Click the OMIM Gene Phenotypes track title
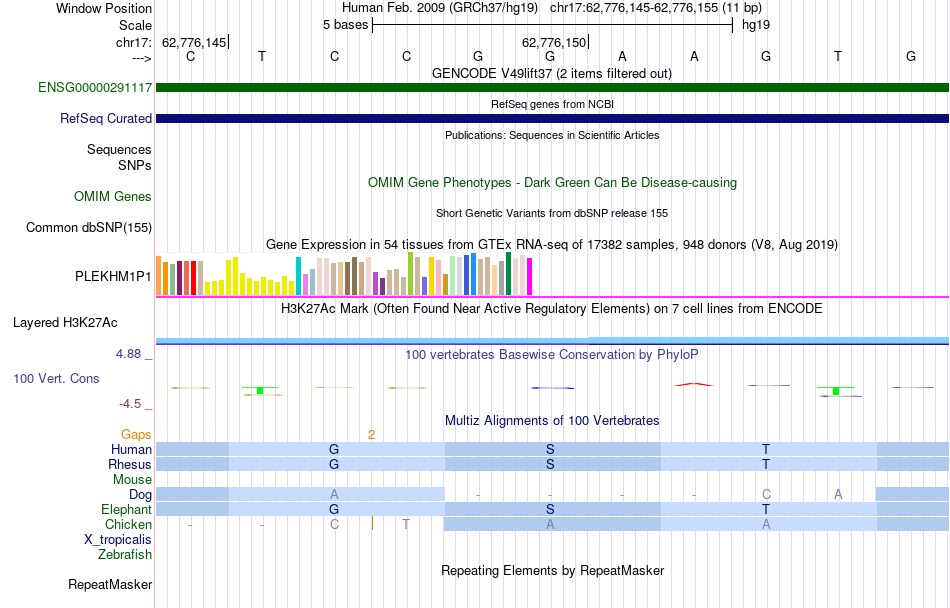The width and height of the screenshot is (950, 608). click(552, 182)
